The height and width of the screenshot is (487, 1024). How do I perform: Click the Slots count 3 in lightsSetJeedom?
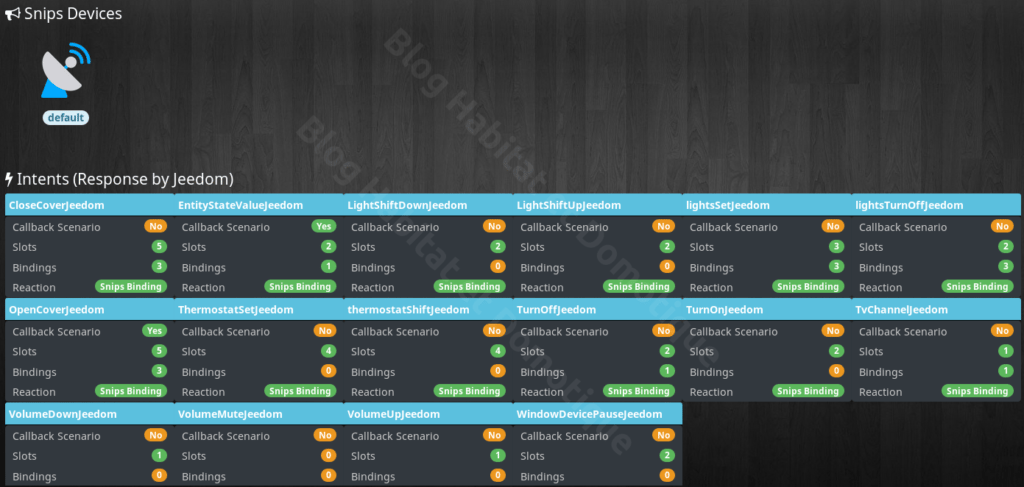[836, 247]
